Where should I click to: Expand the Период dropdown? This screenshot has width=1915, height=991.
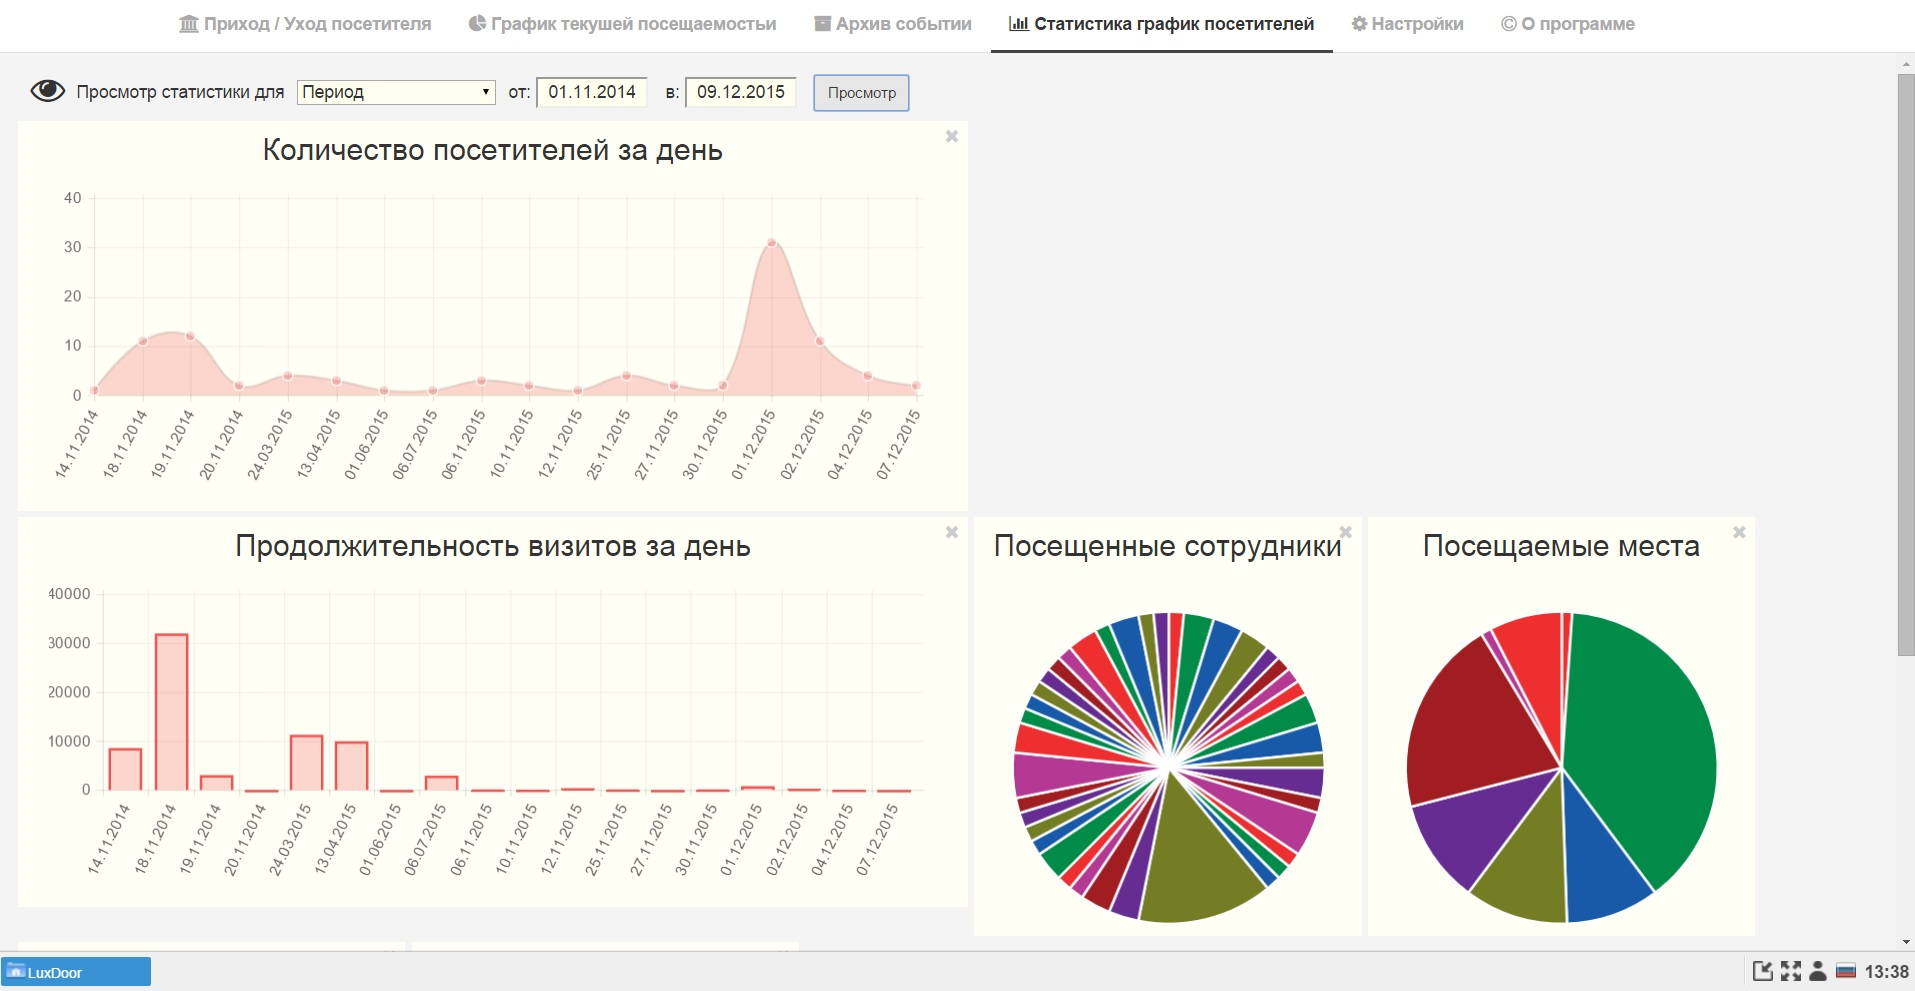point(397,92)
